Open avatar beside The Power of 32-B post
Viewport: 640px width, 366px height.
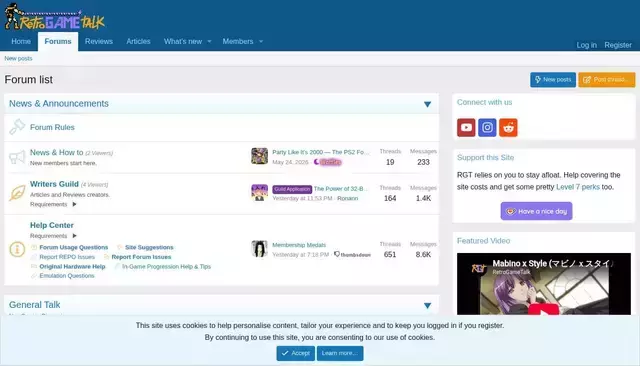tap(259, 193)
